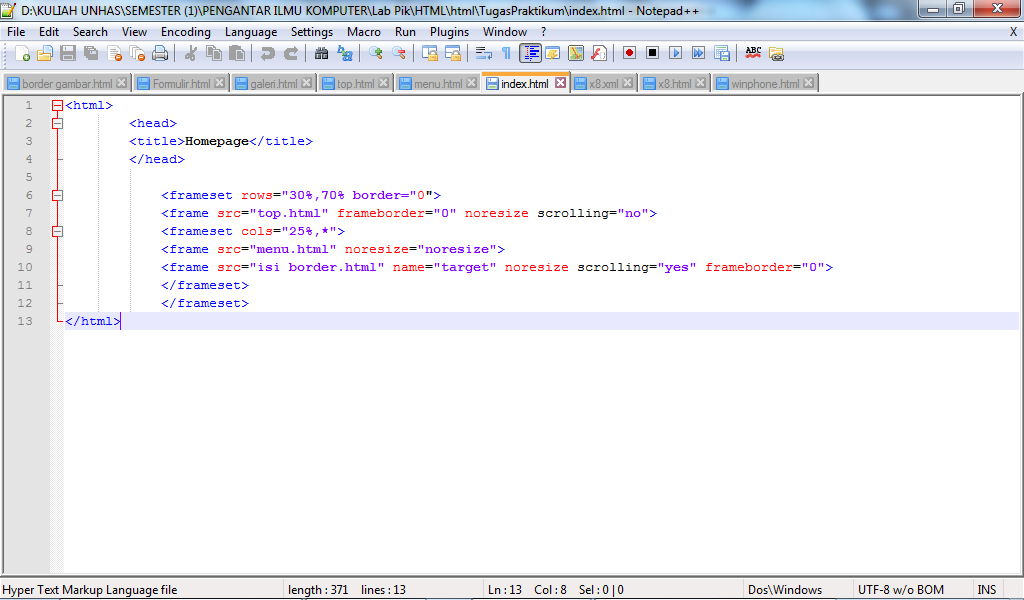Open the Plugins menu

449,32
